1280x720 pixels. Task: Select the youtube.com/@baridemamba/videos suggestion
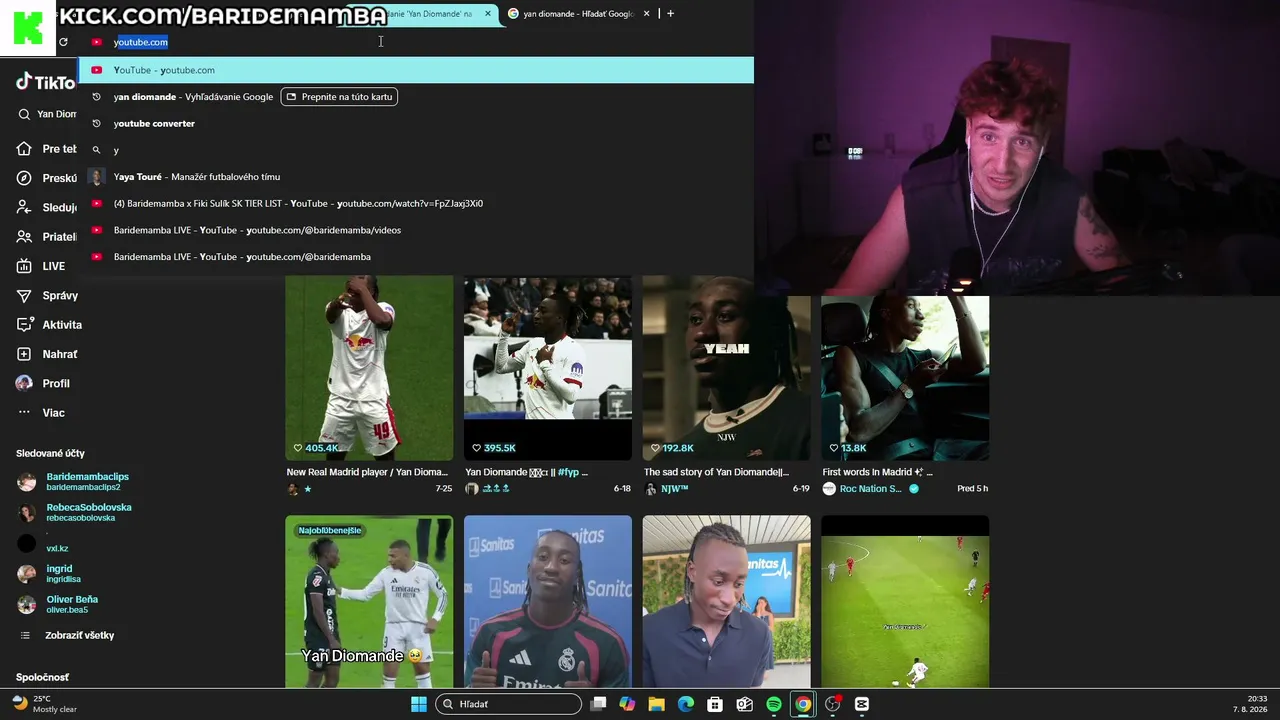click(x=416, y=230)
